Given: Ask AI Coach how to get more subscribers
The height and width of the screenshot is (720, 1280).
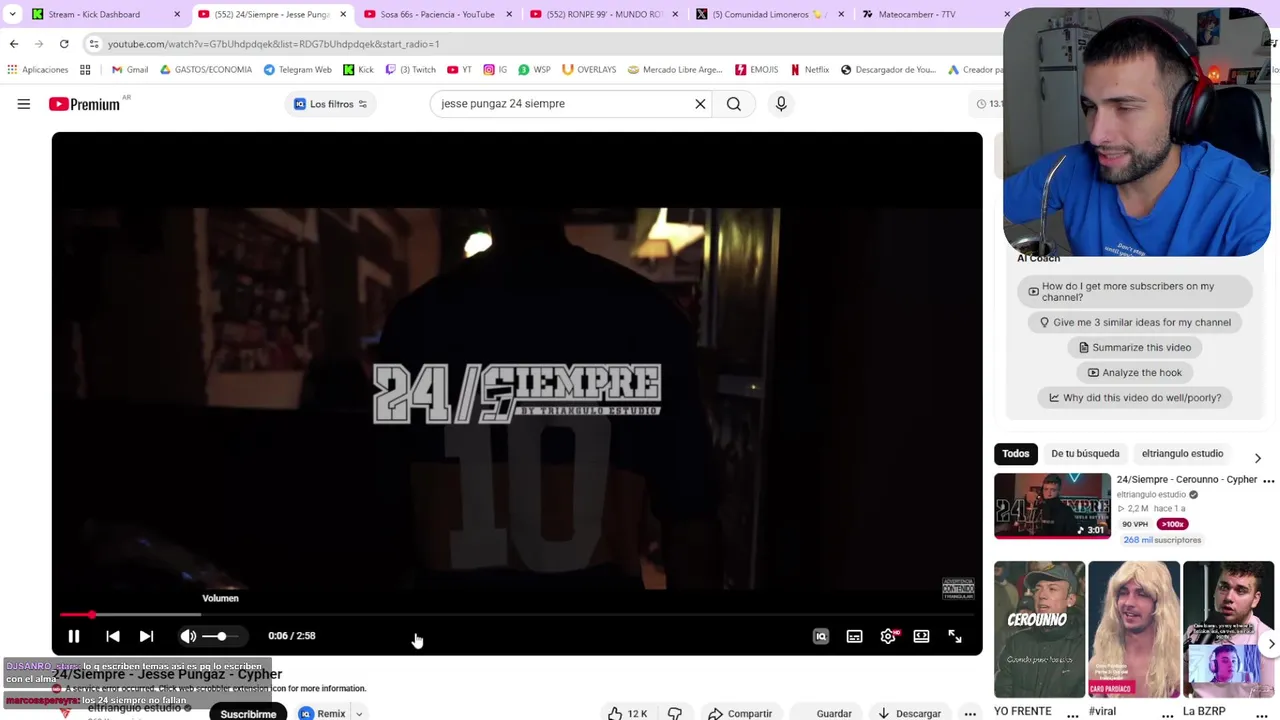Looking at the screenshot, I should [x=1134, y=291].
